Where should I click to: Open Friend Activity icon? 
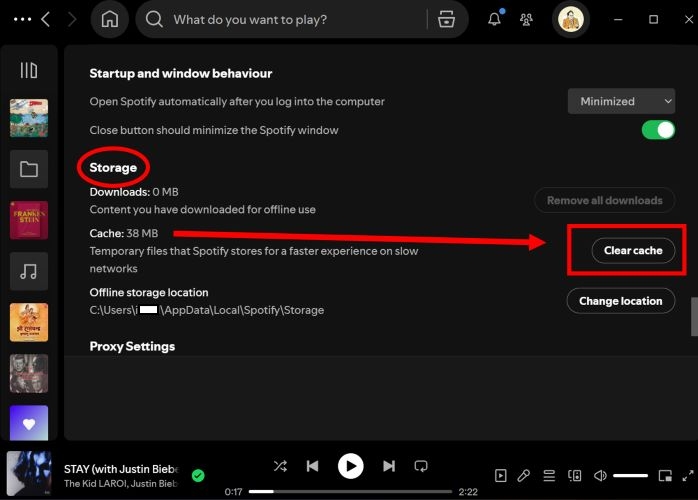pyautogui.click(x=526, y=20)
